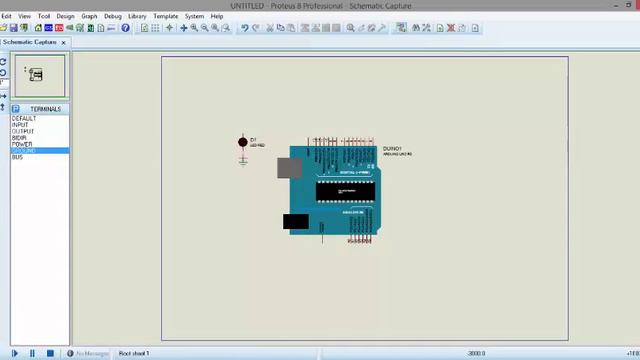Click the ground terminal symbol below LED
640x360 pixels.
click(x=243, y=161)
